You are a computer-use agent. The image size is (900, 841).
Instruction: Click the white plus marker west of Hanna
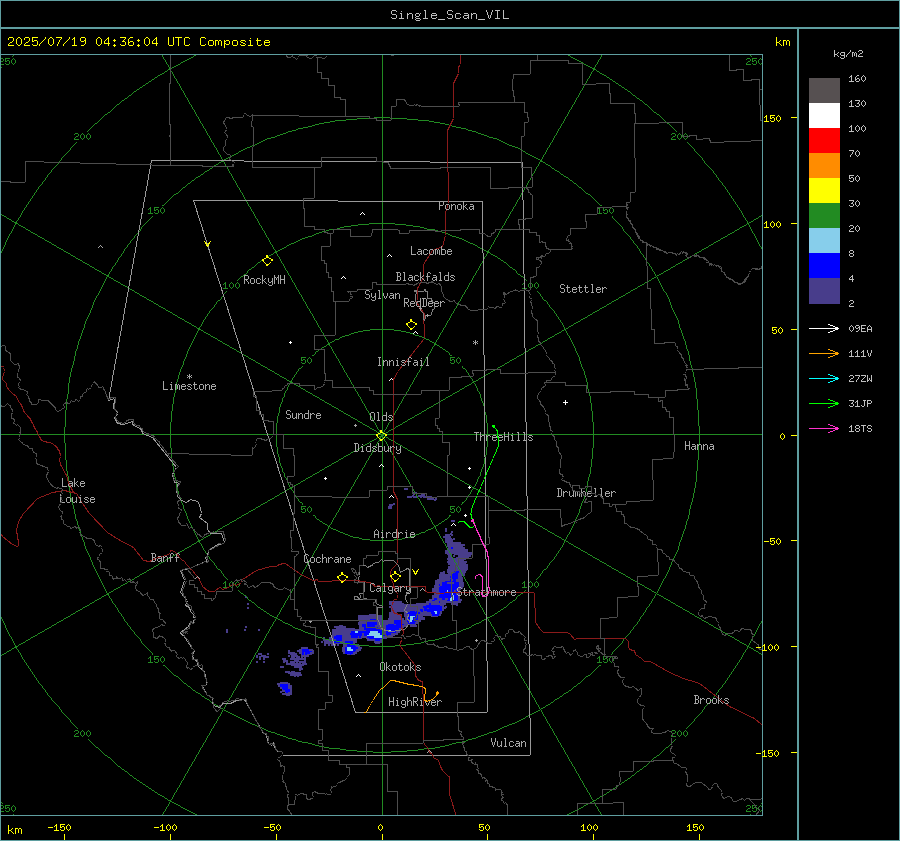pyautogui.click(x=565, y=402)
